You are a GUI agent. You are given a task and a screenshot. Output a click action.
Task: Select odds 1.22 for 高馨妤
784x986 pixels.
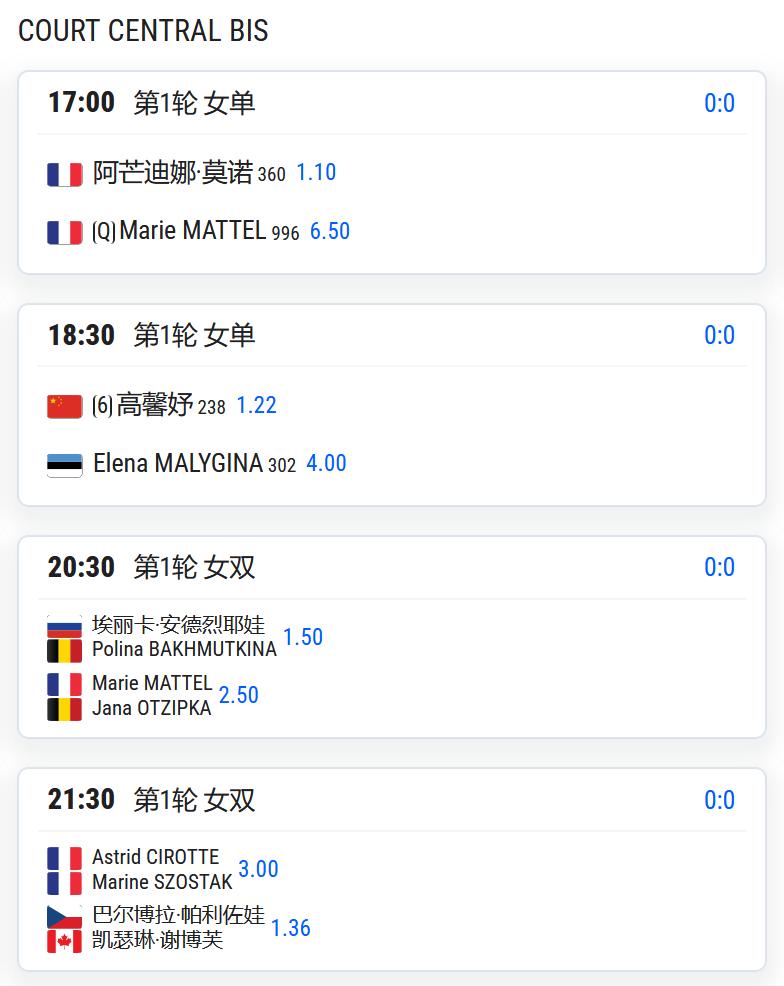(x=257, y=406)
